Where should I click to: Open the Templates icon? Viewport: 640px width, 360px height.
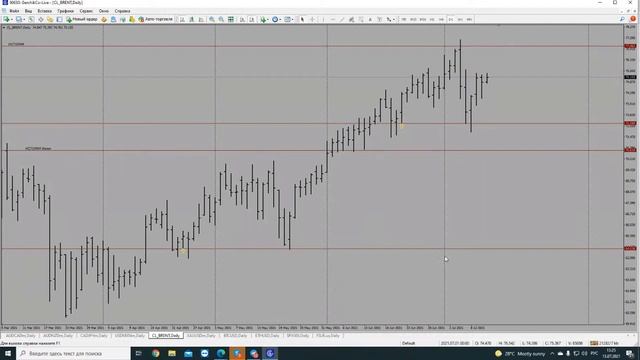click(288, 19)
